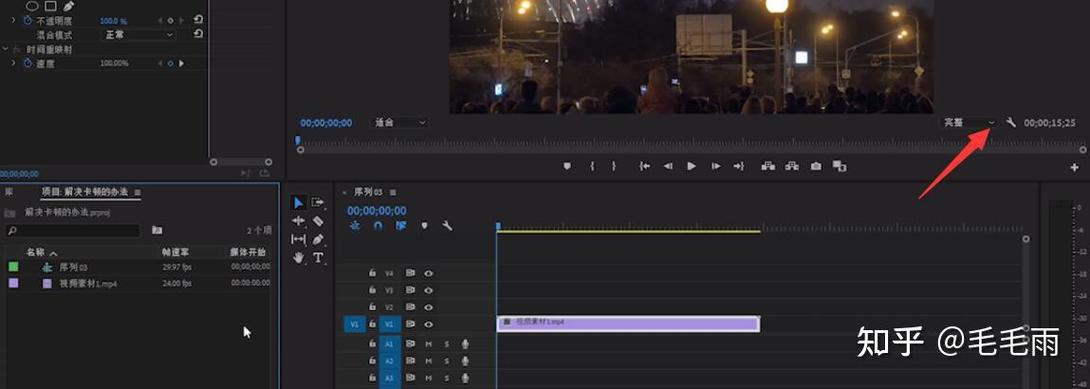Add a marker in the timeline header
The width and height of the screenshot is (1090, 389).
coord(424,226)
